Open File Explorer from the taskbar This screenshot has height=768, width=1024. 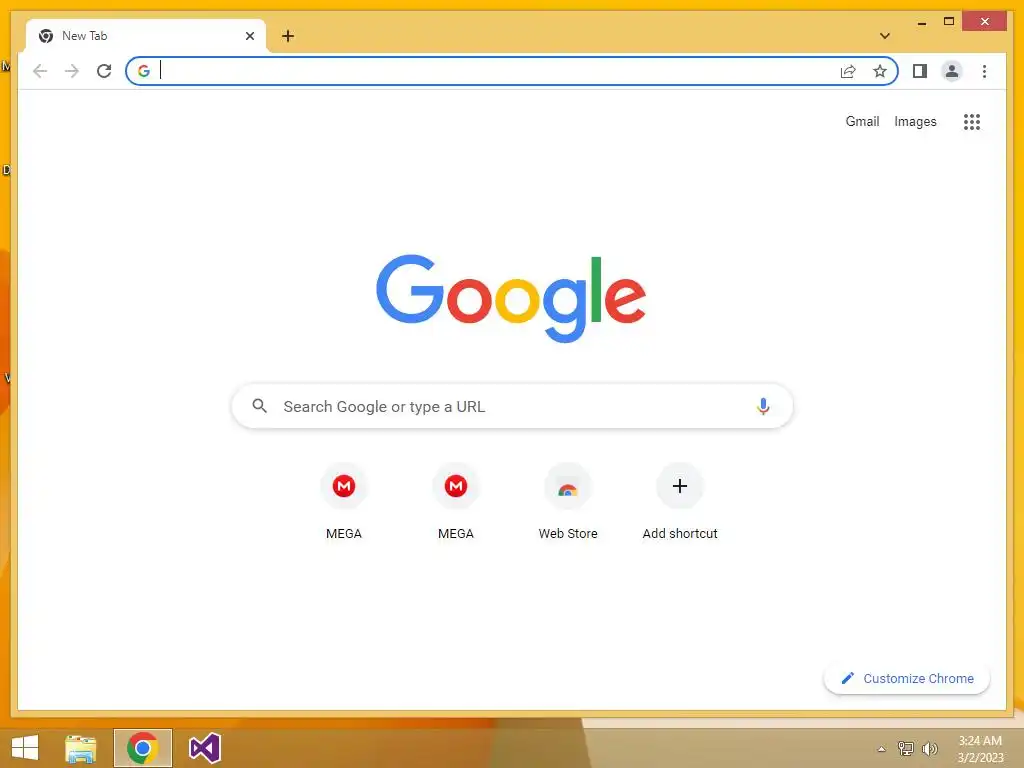pyautogui.click(x=81, y=748)
